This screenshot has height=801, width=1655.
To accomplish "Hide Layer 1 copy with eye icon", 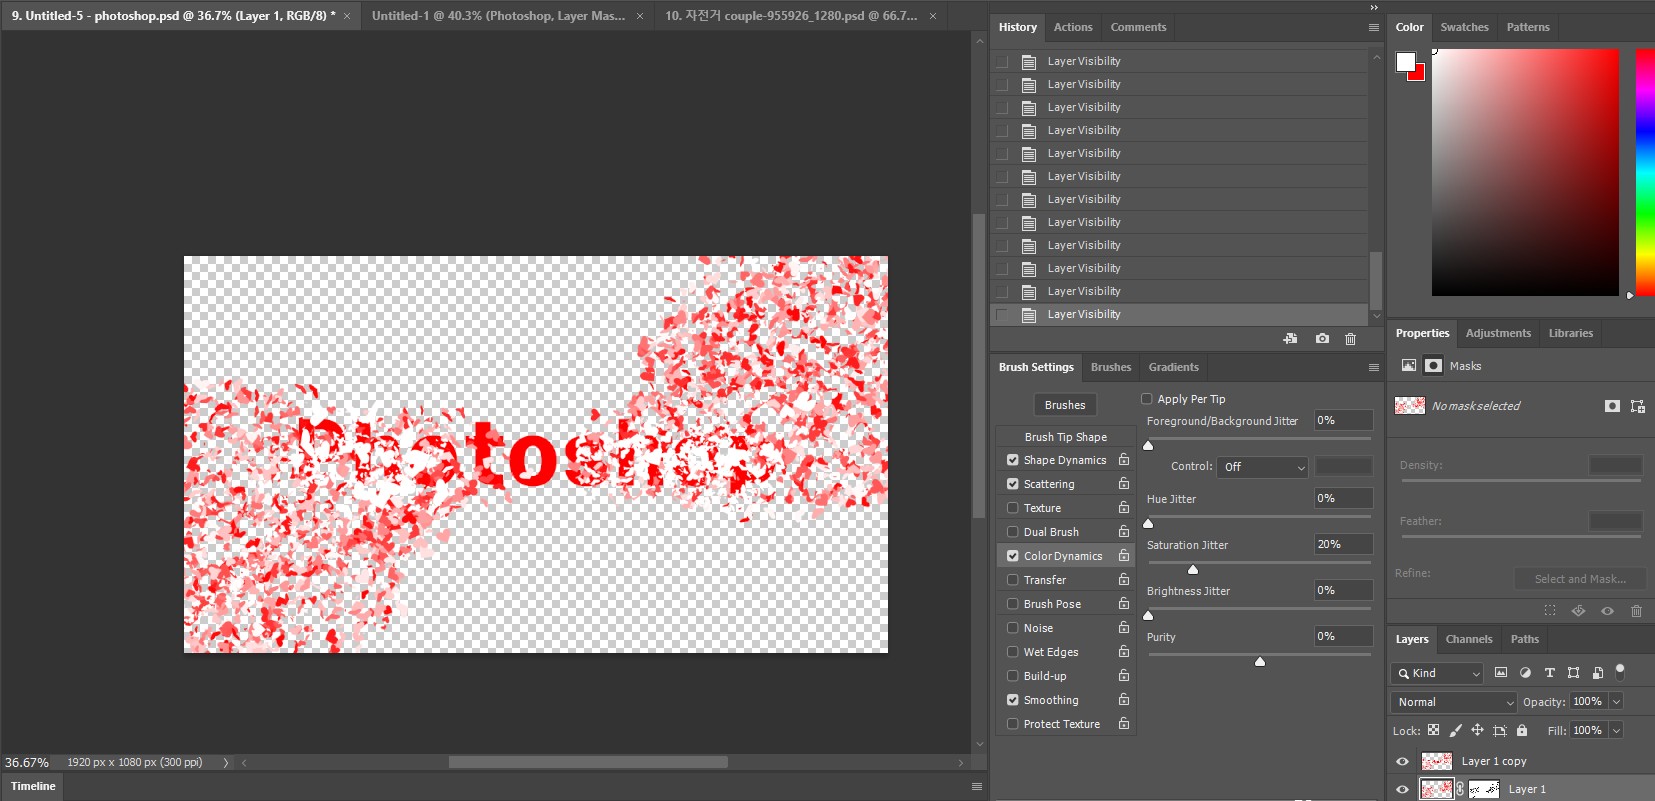I will pyautogui.click(x=1402, y=762).
